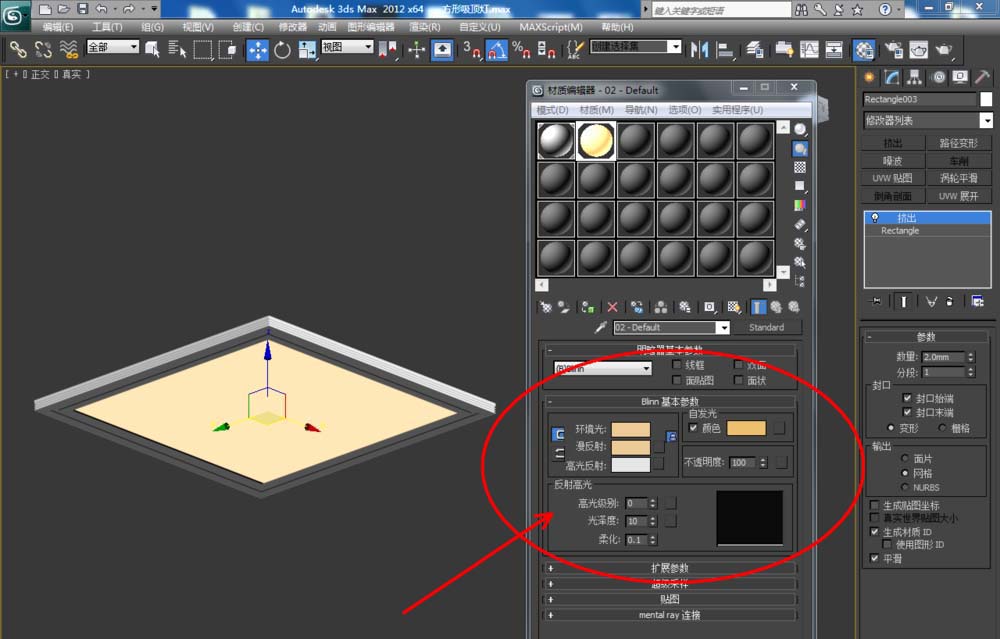Image resolution: width=1000 pixels, height=639 pixels.
Task: Click the UVW 贴图 modifier button
Action: tap(893, 178)
